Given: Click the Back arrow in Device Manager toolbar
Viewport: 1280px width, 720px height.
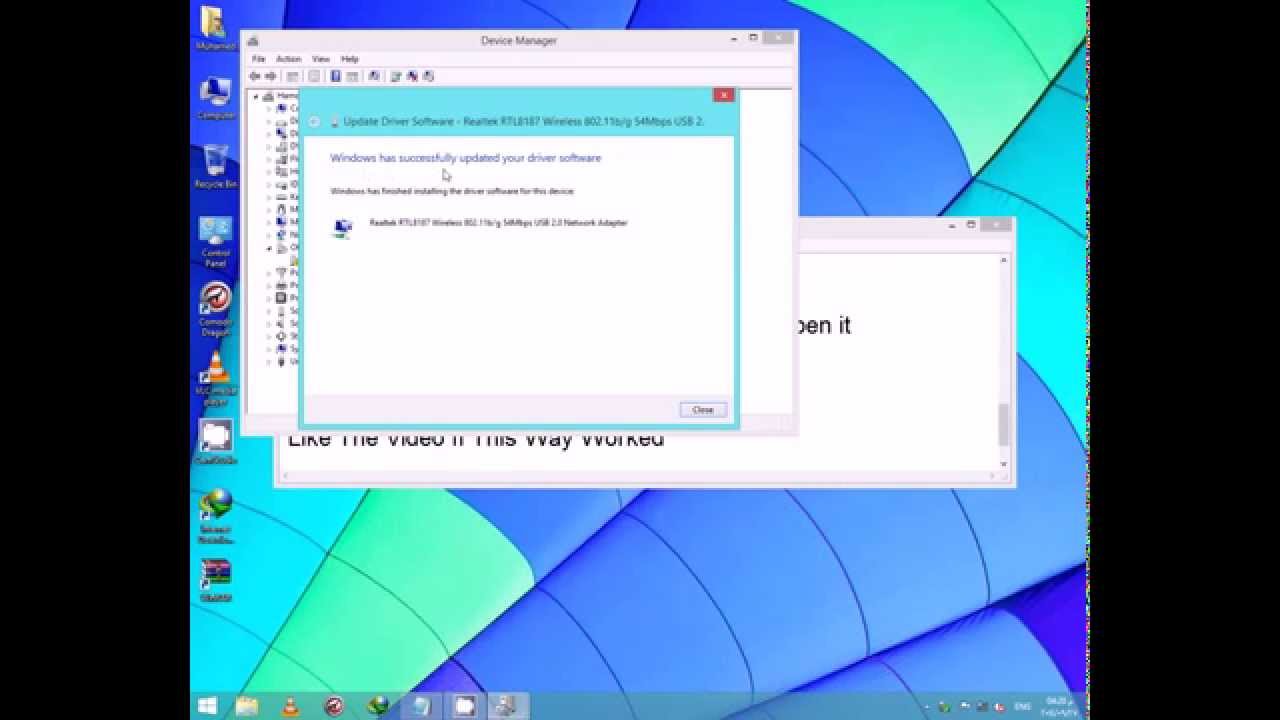Looking at the screenshot, I should (x=255, y=76).
